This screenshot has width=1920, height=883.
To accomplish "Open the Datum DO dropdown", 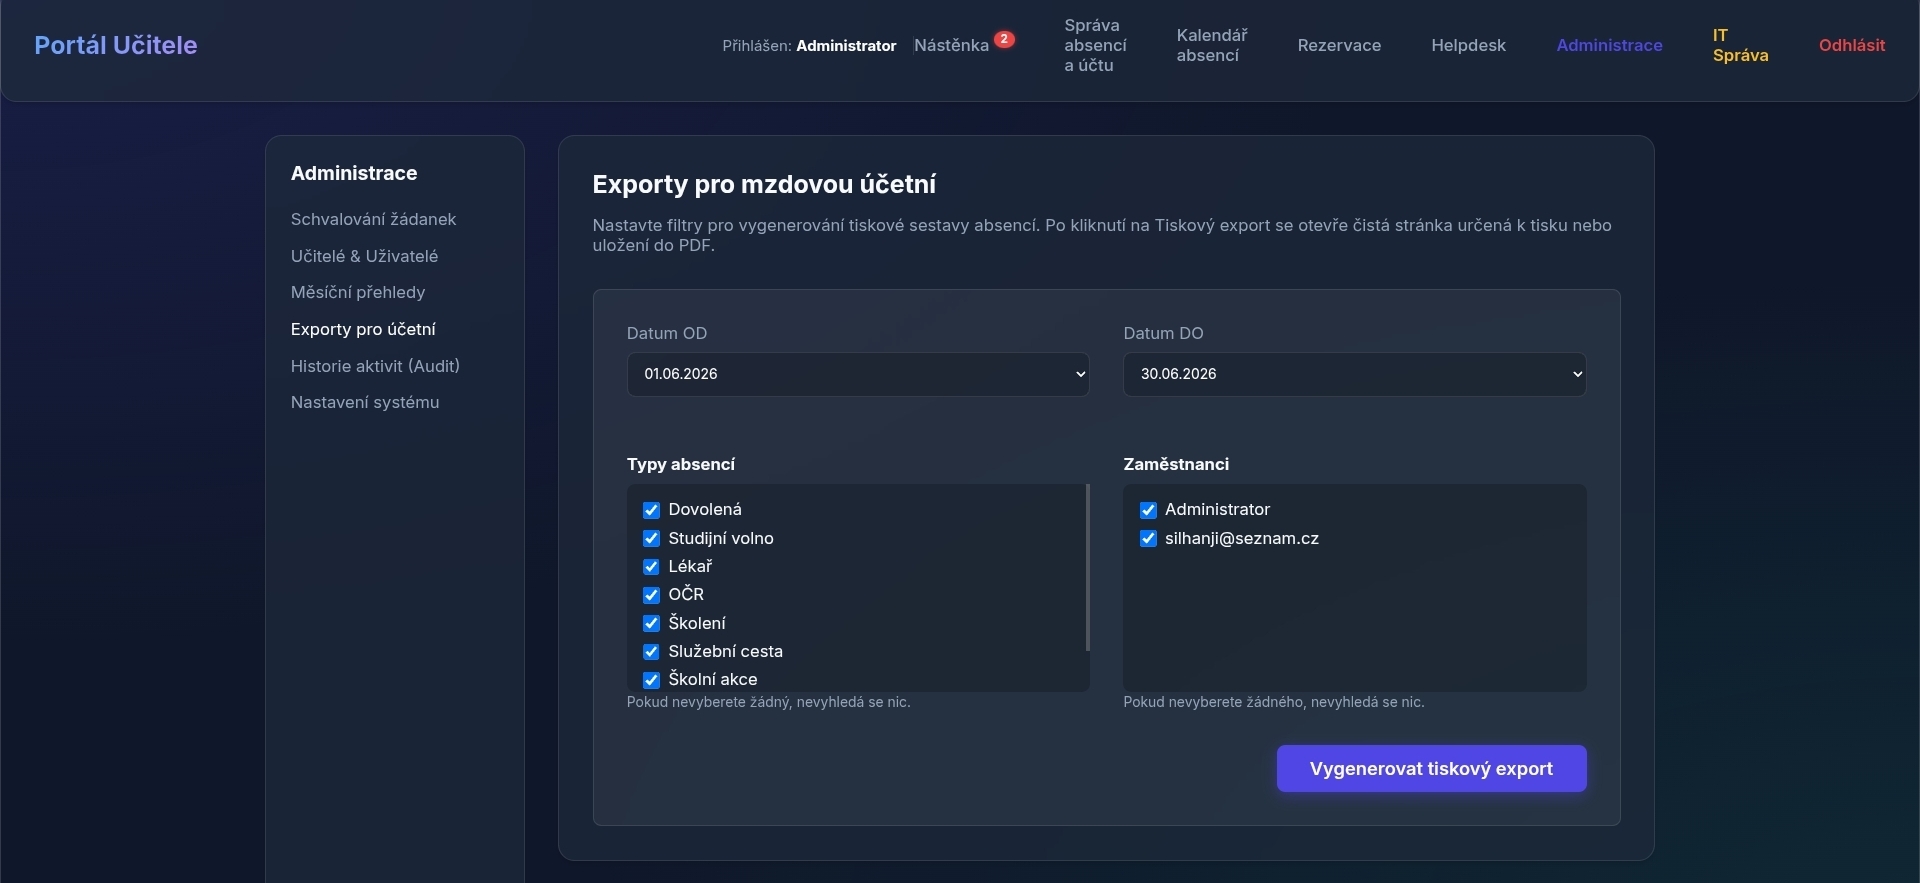I will [1354, 374].
